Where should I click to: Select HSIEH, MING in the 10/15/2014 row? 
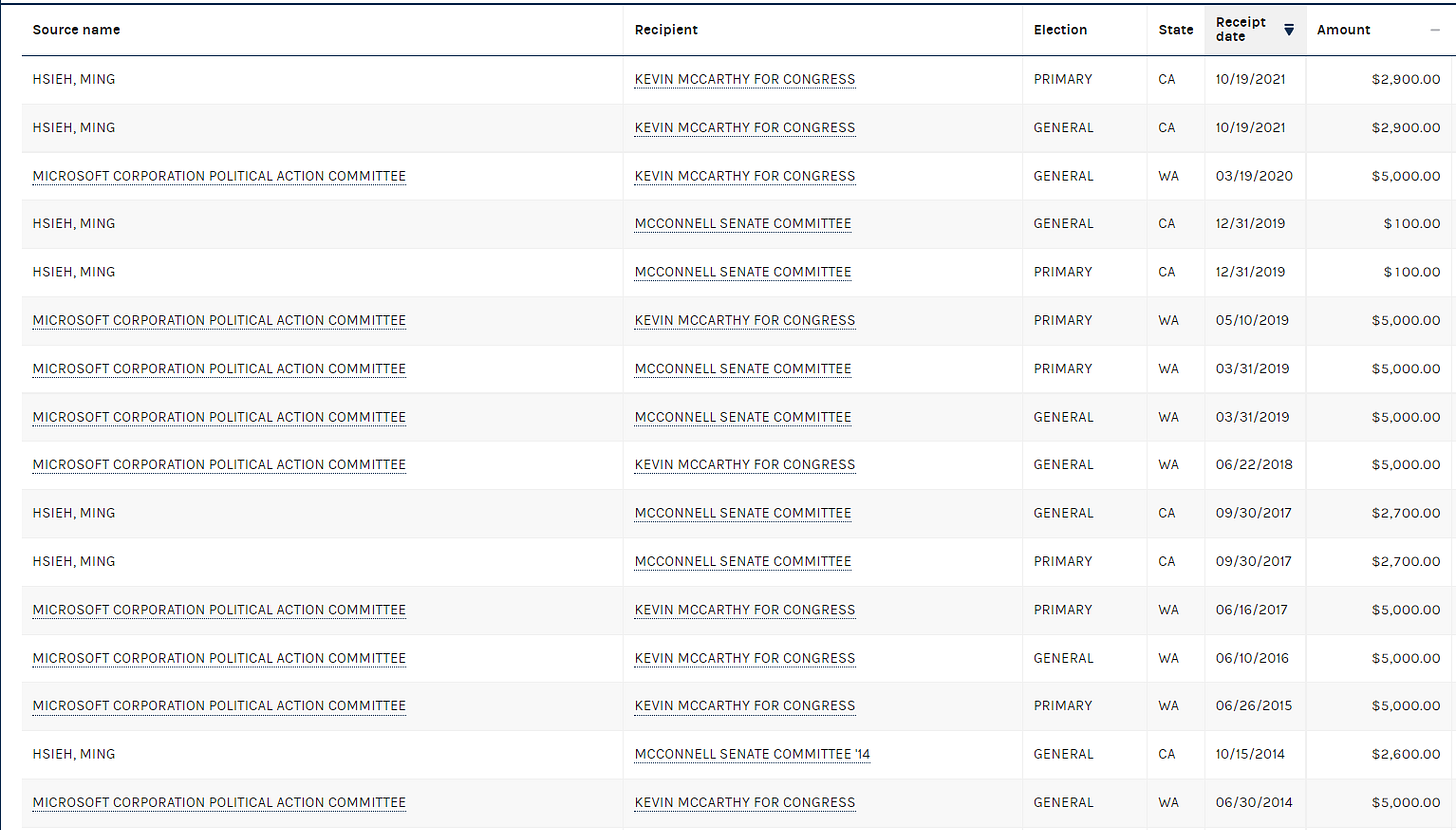tap(74, 754)
